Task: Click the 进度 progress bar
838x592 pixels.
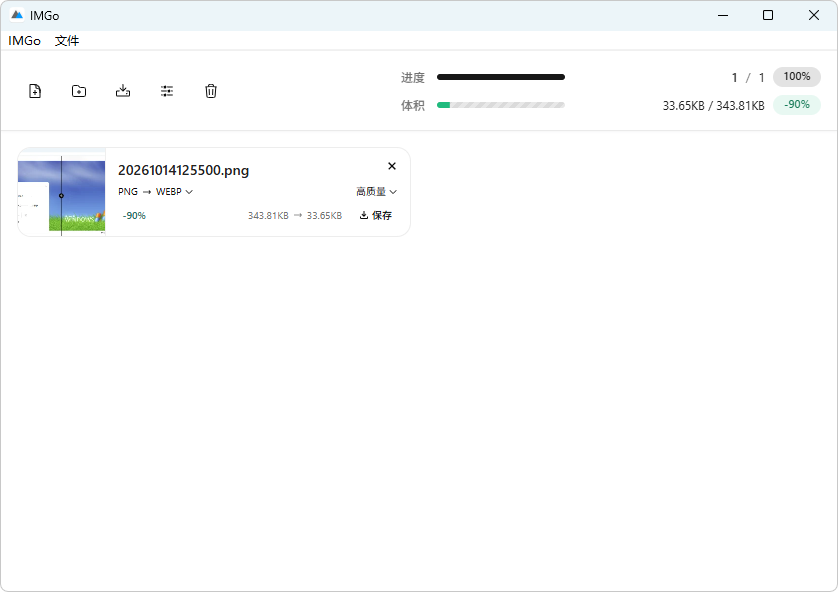Action: click(x=501, y=77)
